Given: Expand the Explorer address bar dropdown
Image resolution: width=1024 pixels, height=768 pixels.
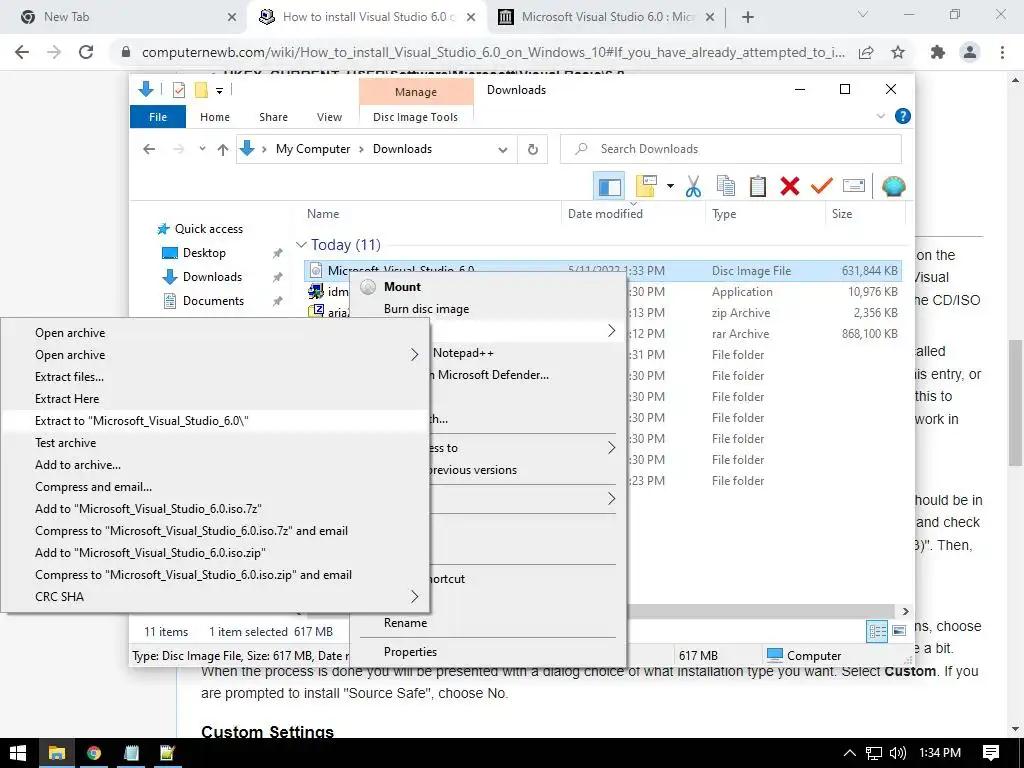Looking at the screenshot, I should (x=502, y=150).
